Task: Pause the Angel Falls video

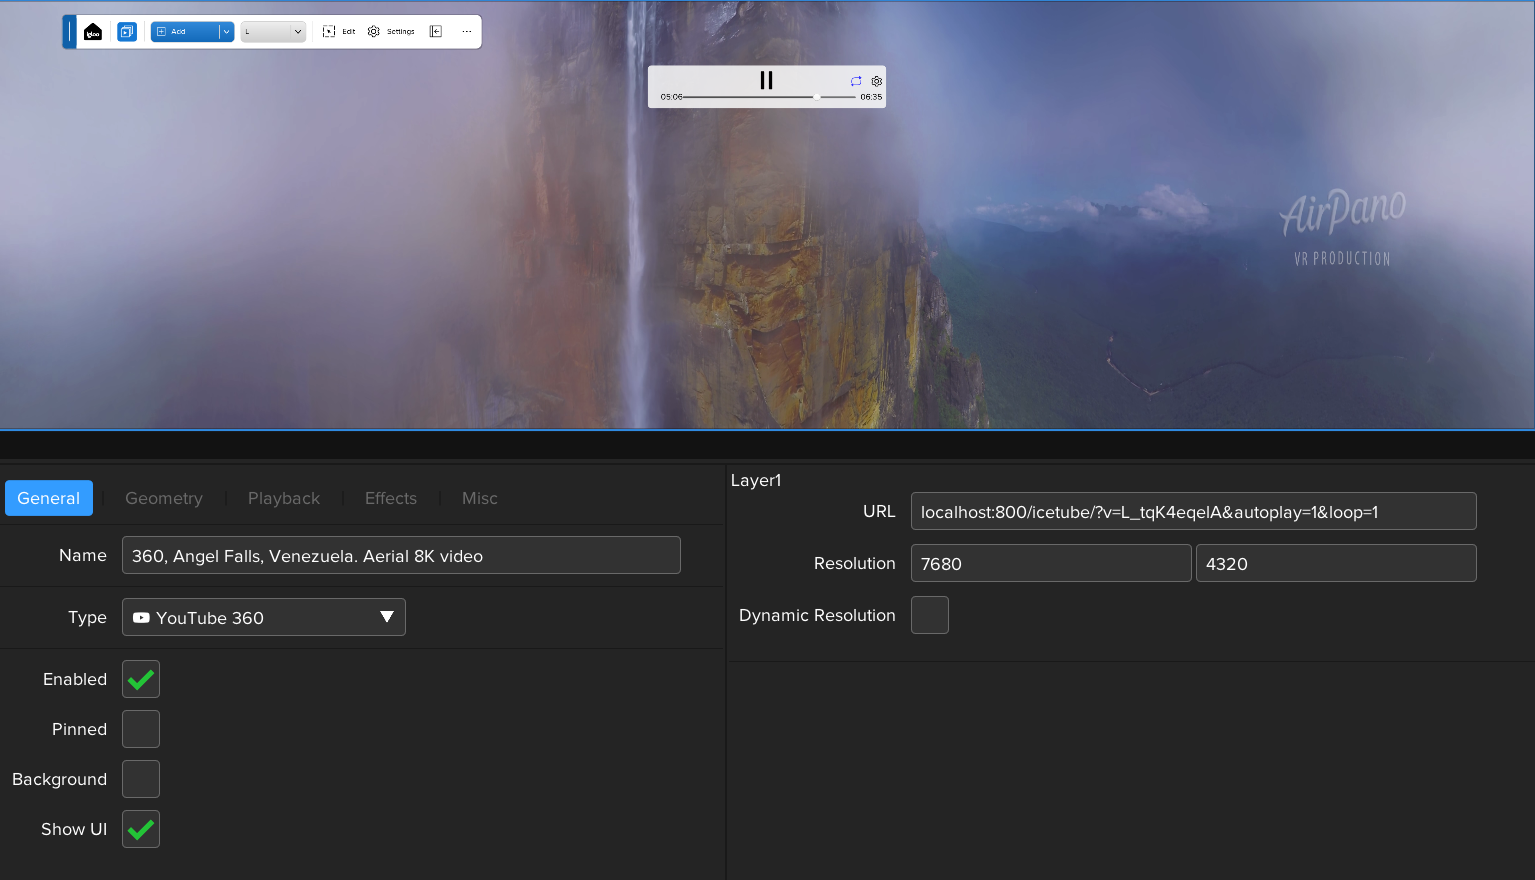Action: pos(766,80)
